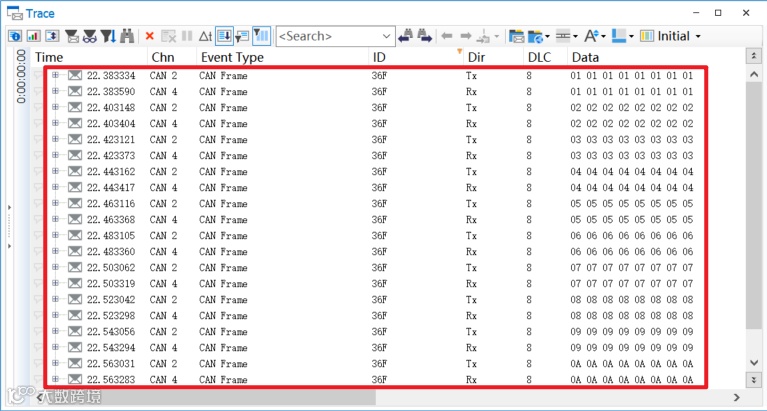Screen dimensions: 767x411
Task: Expand the row at time 22.503062
Action: point(55,267)
